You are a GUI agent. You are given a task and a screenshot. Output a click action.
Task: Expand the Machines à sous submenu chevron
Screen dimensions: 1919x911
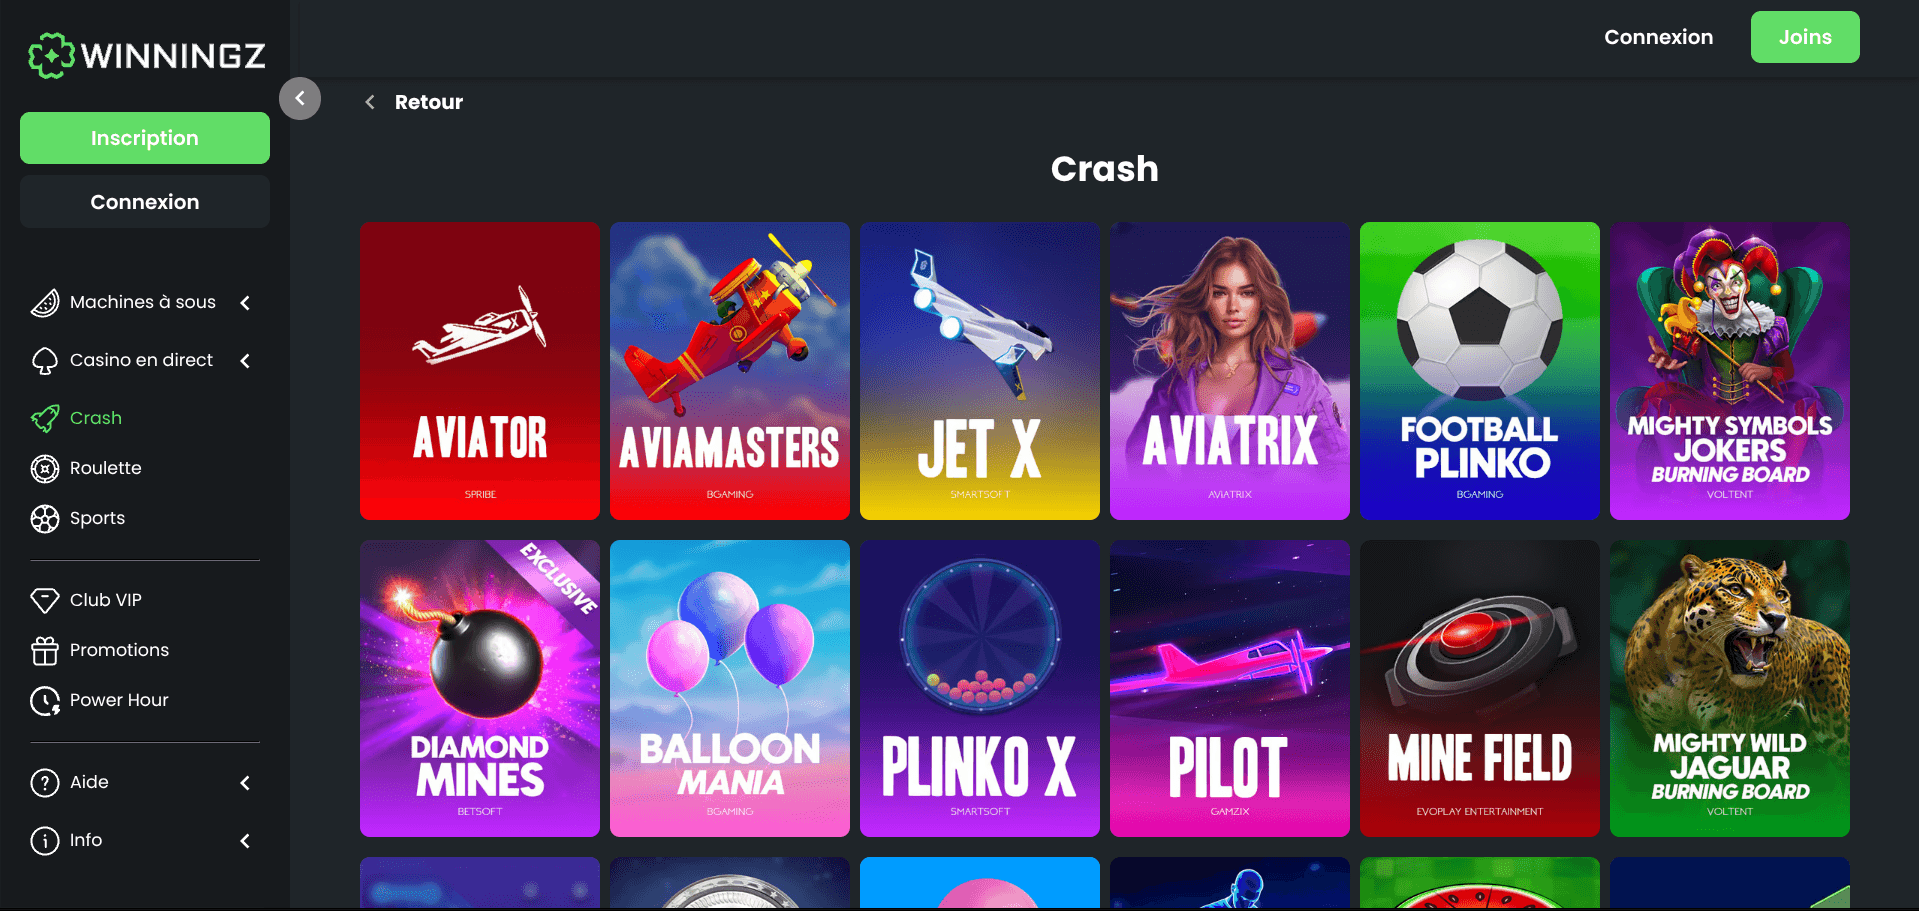[x=245, y=302]
